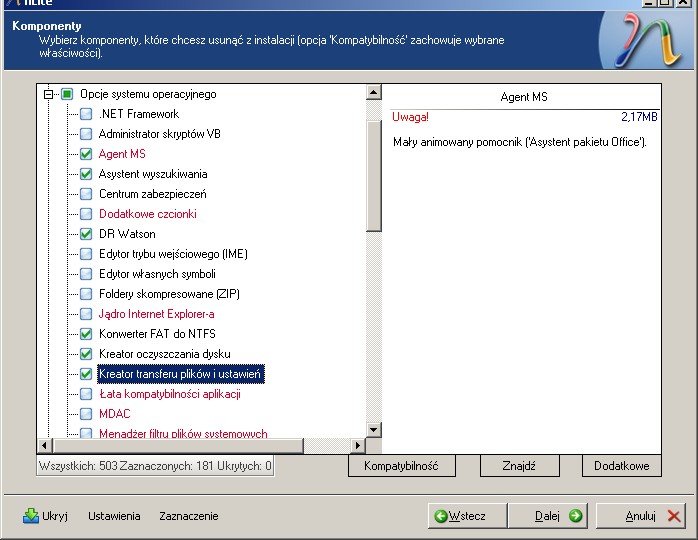This screenshot has width=698, height=540.
Task: Select the MDAC label
Action: point(115,414)
